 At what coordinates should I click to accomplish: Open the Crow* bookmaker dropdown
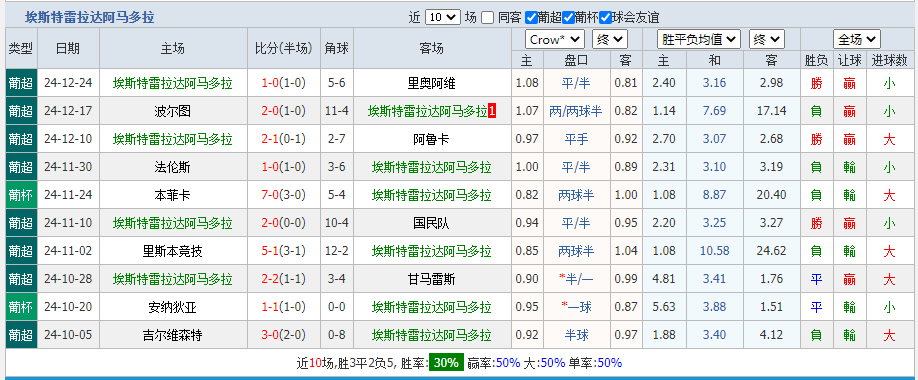click(x=555, y=39)
